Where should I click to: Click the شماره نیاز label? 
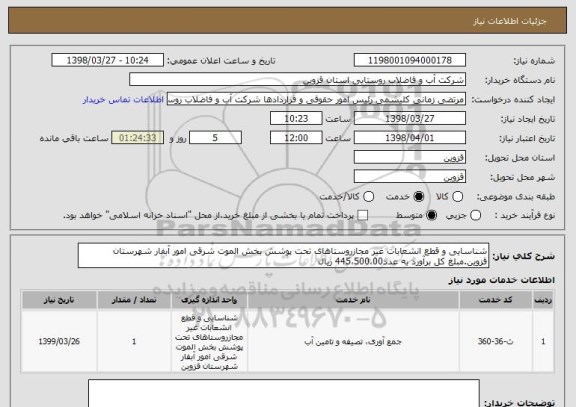[534, 61]
